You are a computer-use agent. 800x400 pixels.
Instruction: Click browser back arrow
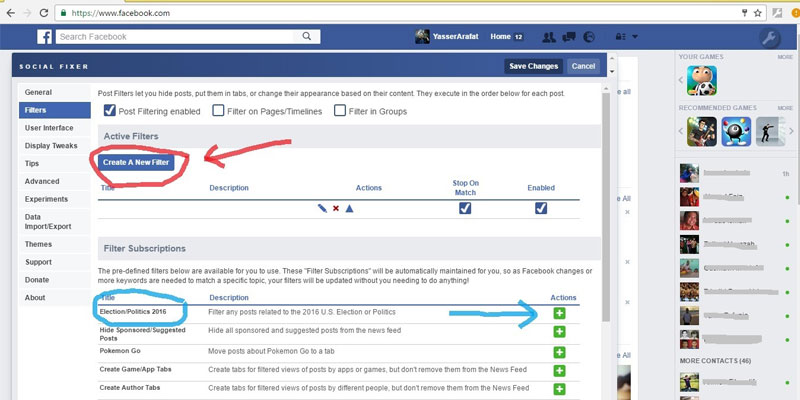coord(10,13)
